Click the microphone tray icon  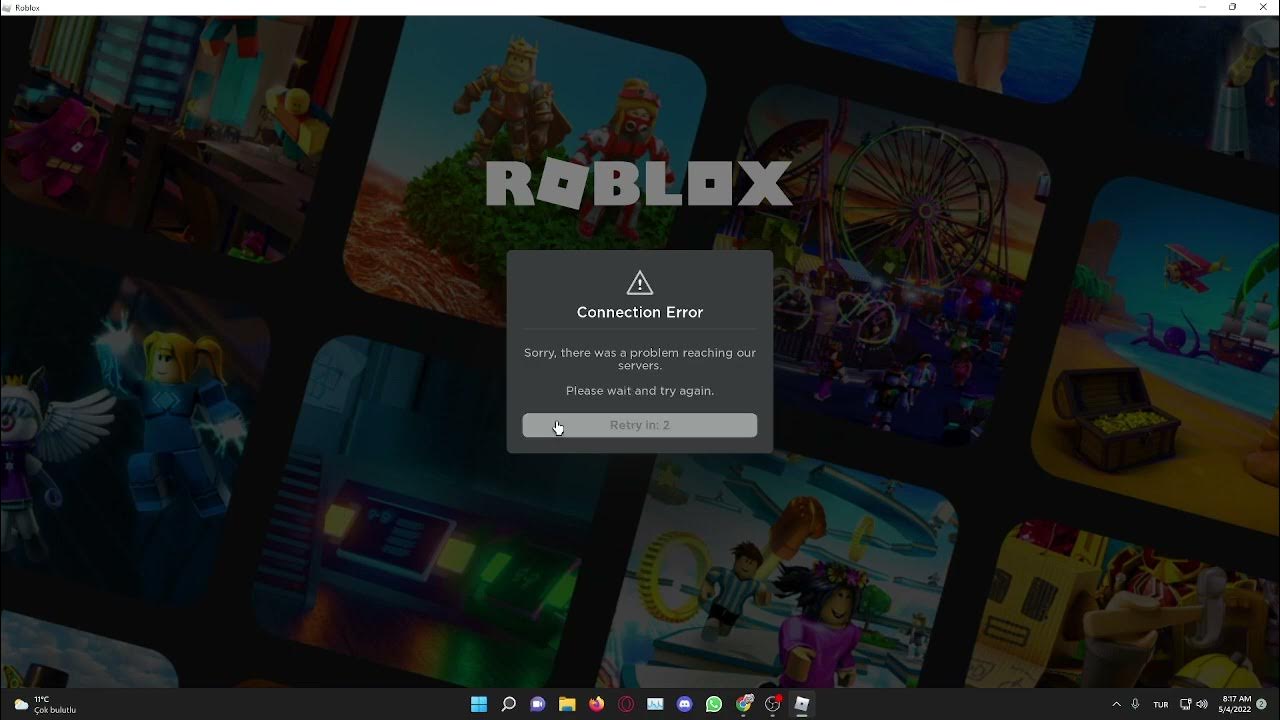coord(1135,704)
